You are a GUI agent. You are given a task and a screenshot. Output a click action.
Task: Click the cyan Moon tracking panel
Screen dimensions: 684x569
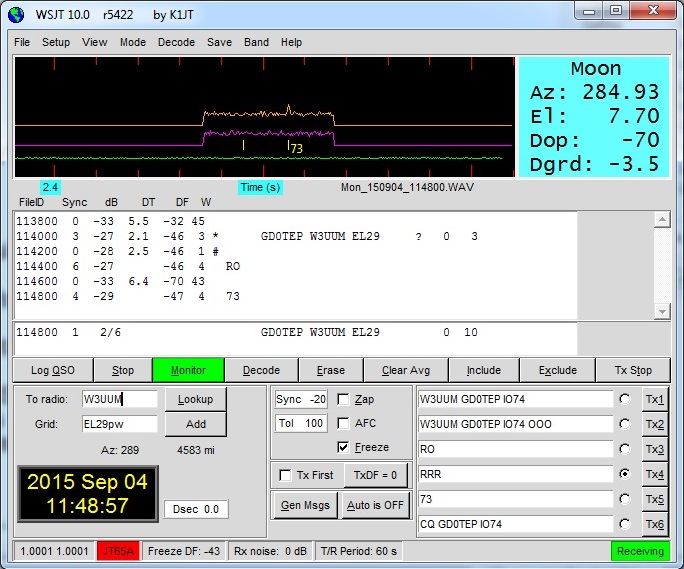tap(593, 118)
